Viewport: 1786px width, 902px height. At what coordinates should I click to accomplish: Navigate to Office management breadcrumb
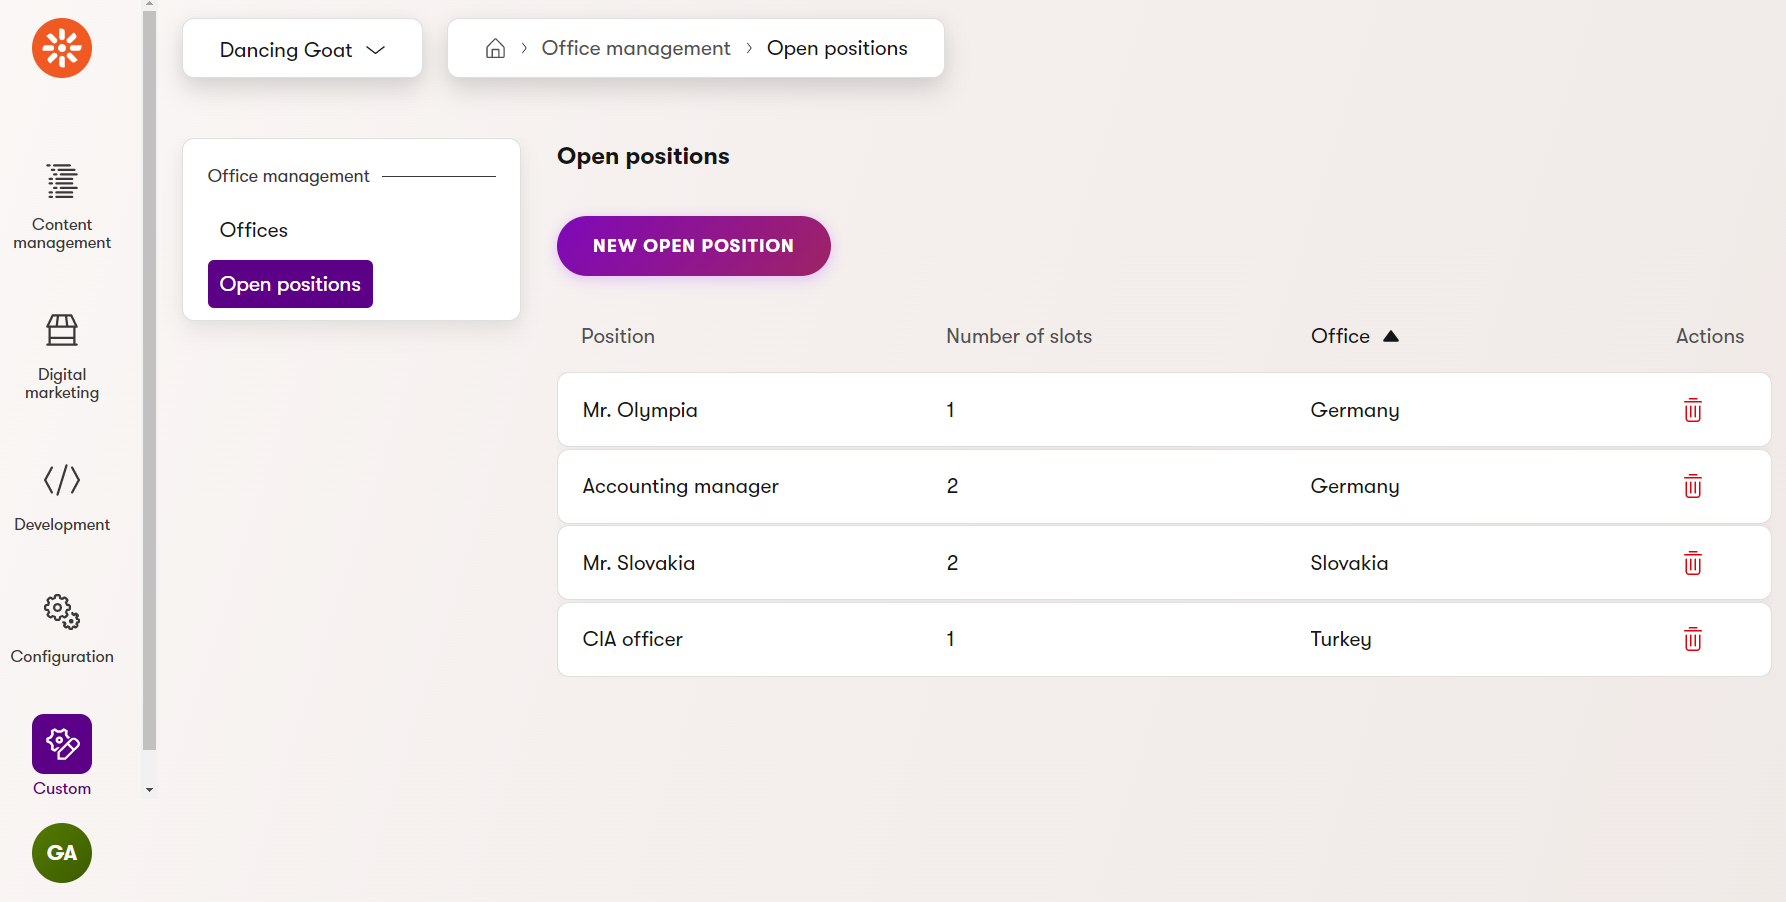636,49
